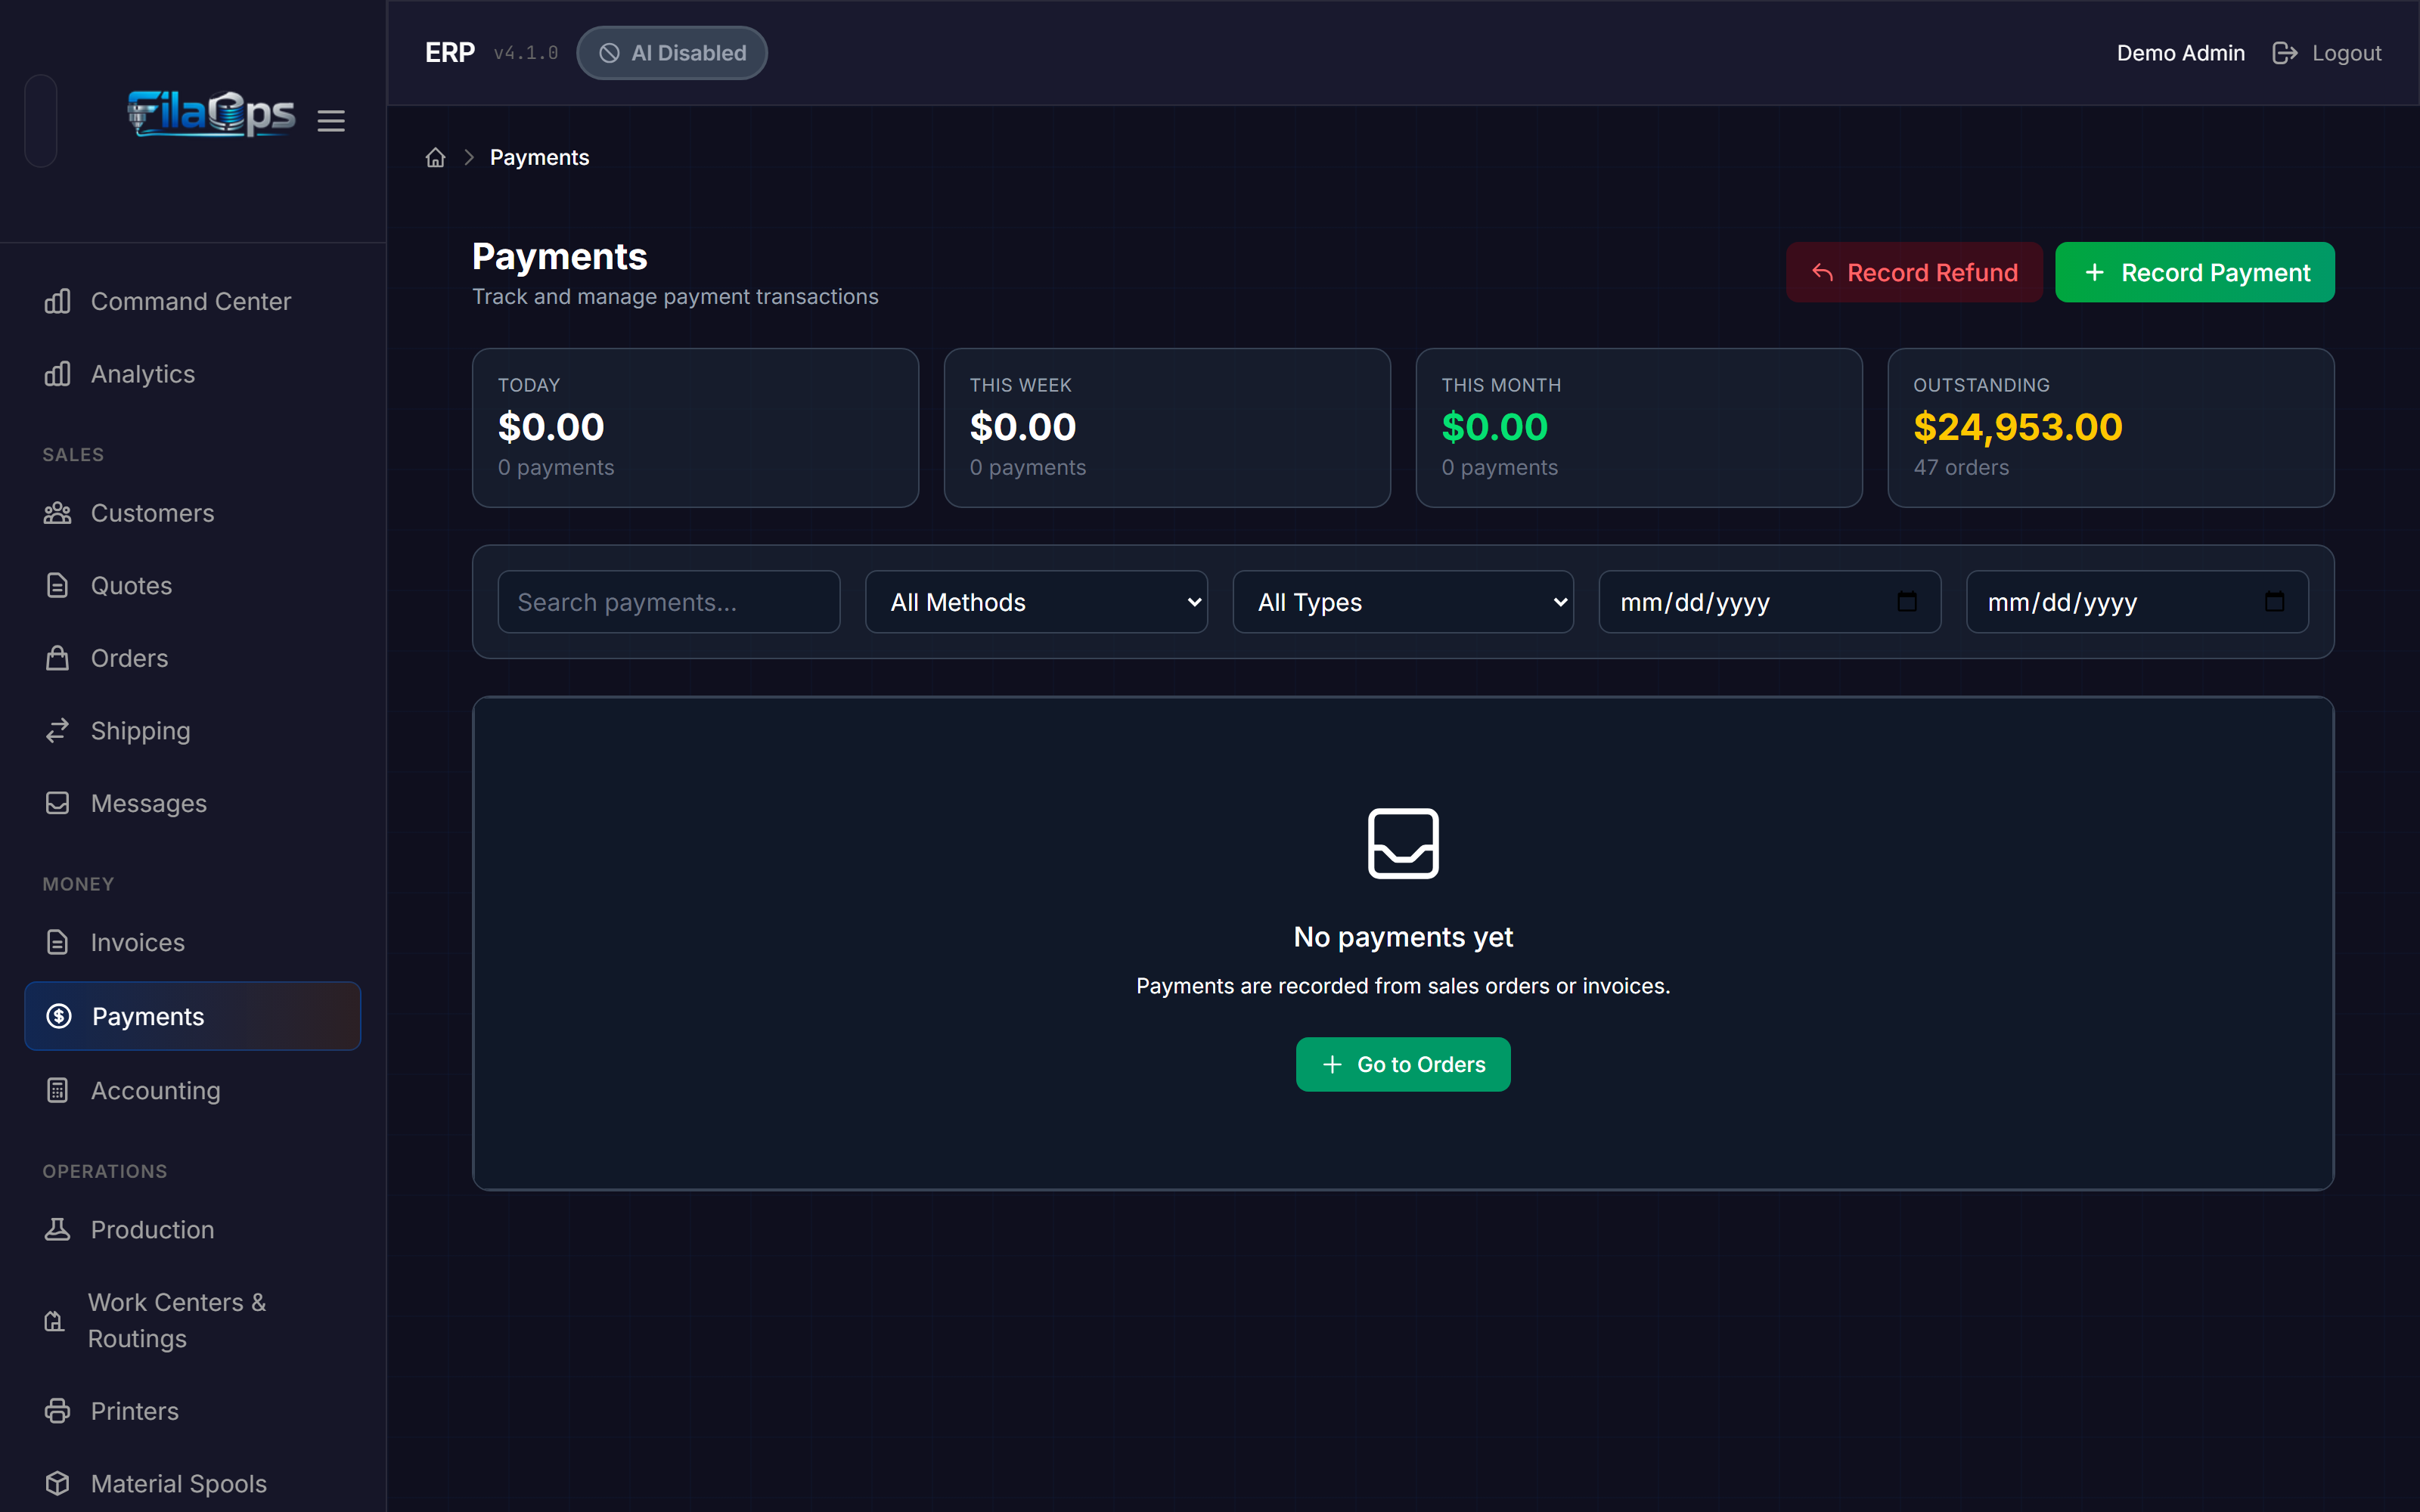The image size is (2420, 1512).
Task: Click the home breadcrumb icon
Action: point(435,158)
